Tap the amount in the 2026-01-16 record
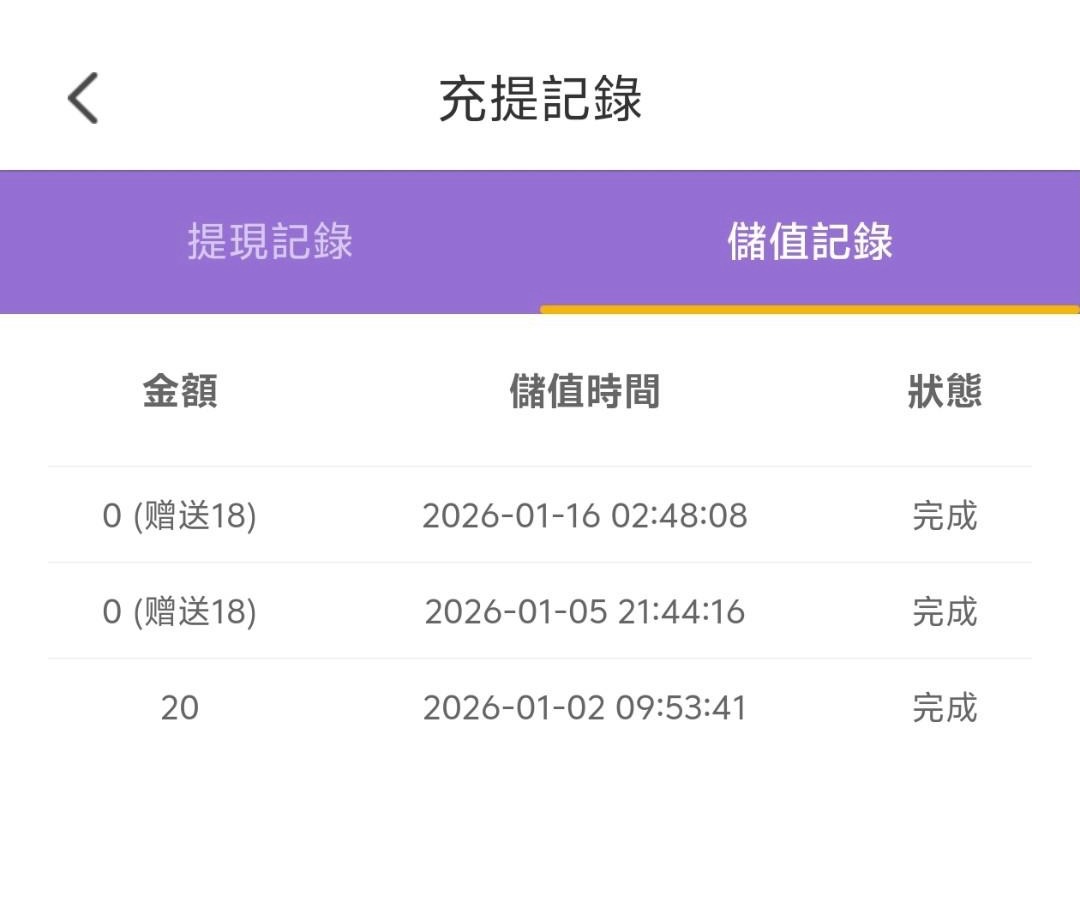The image size is (1080, 924). pos(180,516)
